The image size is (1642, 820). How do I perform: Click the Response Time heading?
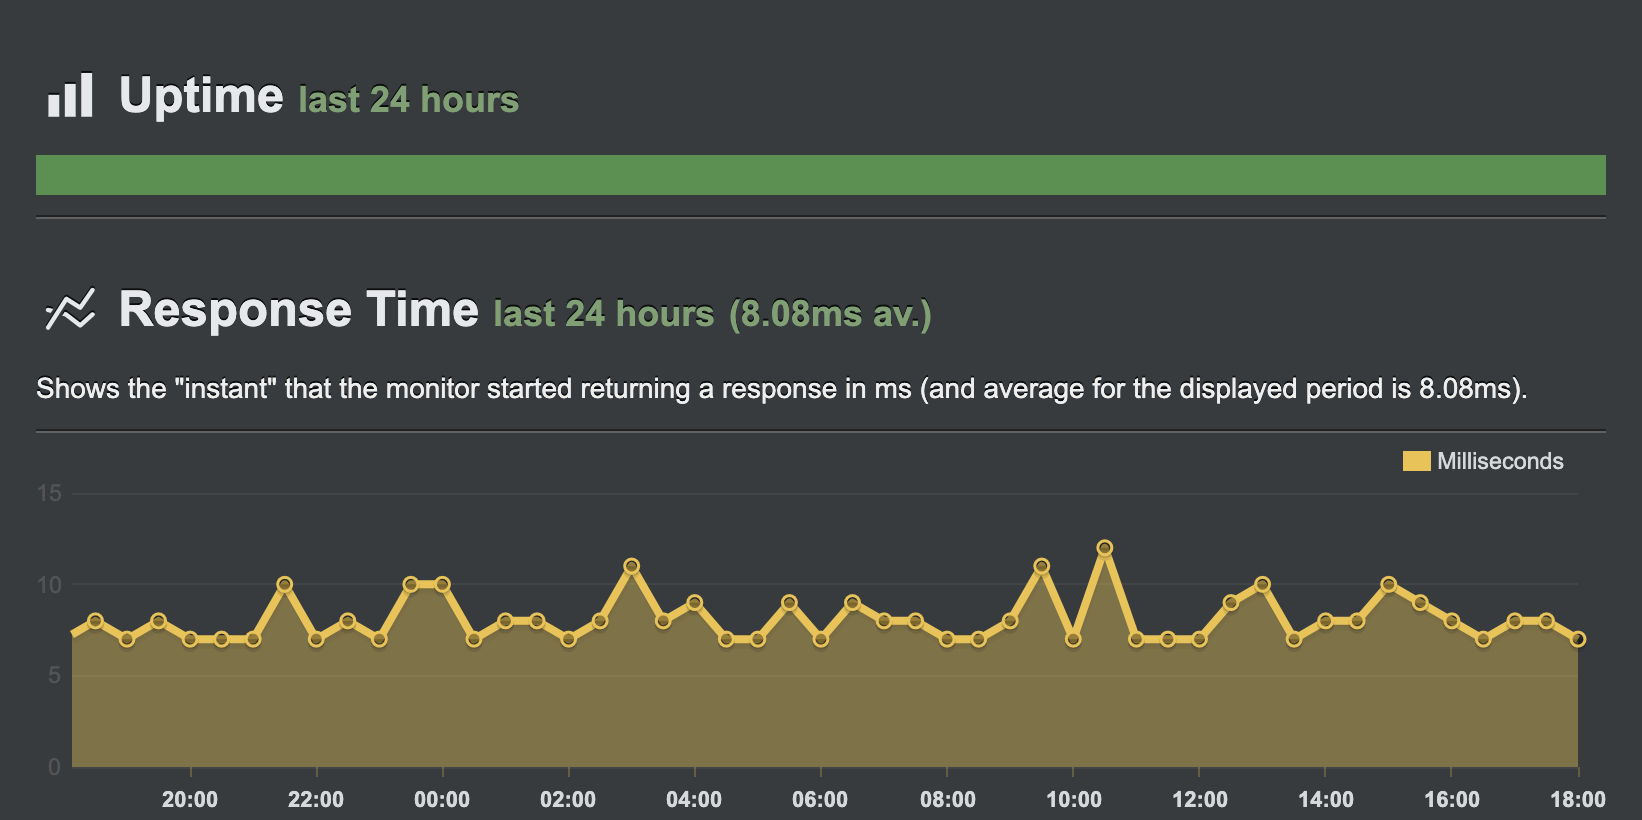coord(298,309)
